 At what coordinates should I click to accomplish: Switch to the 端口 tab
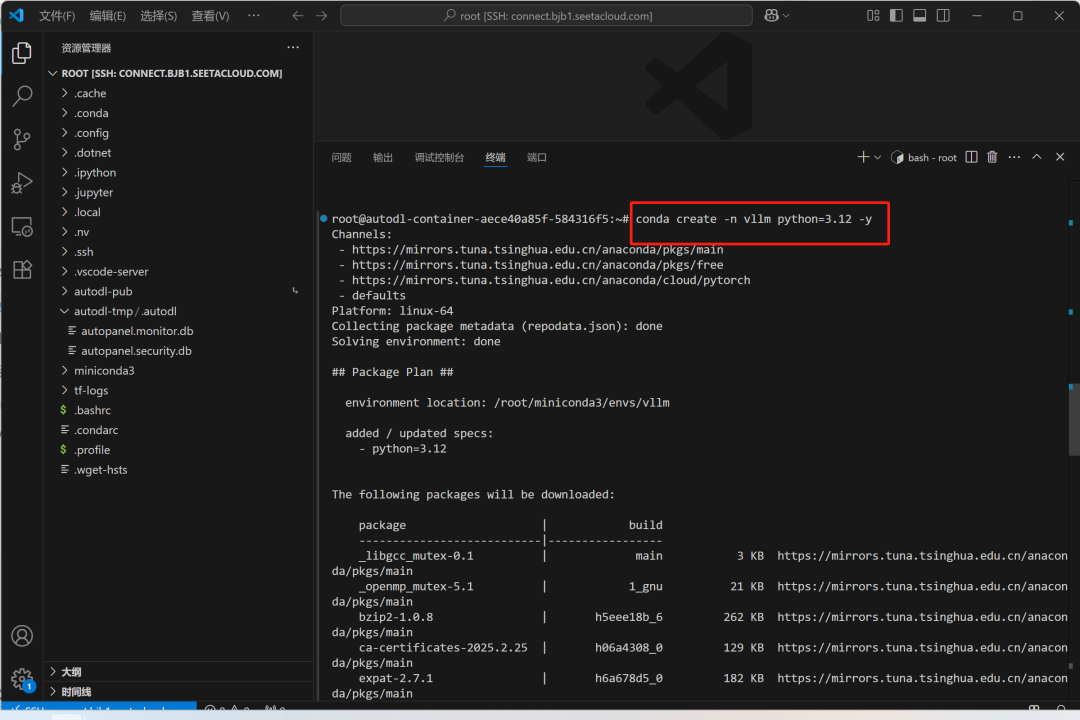(537, 158)
